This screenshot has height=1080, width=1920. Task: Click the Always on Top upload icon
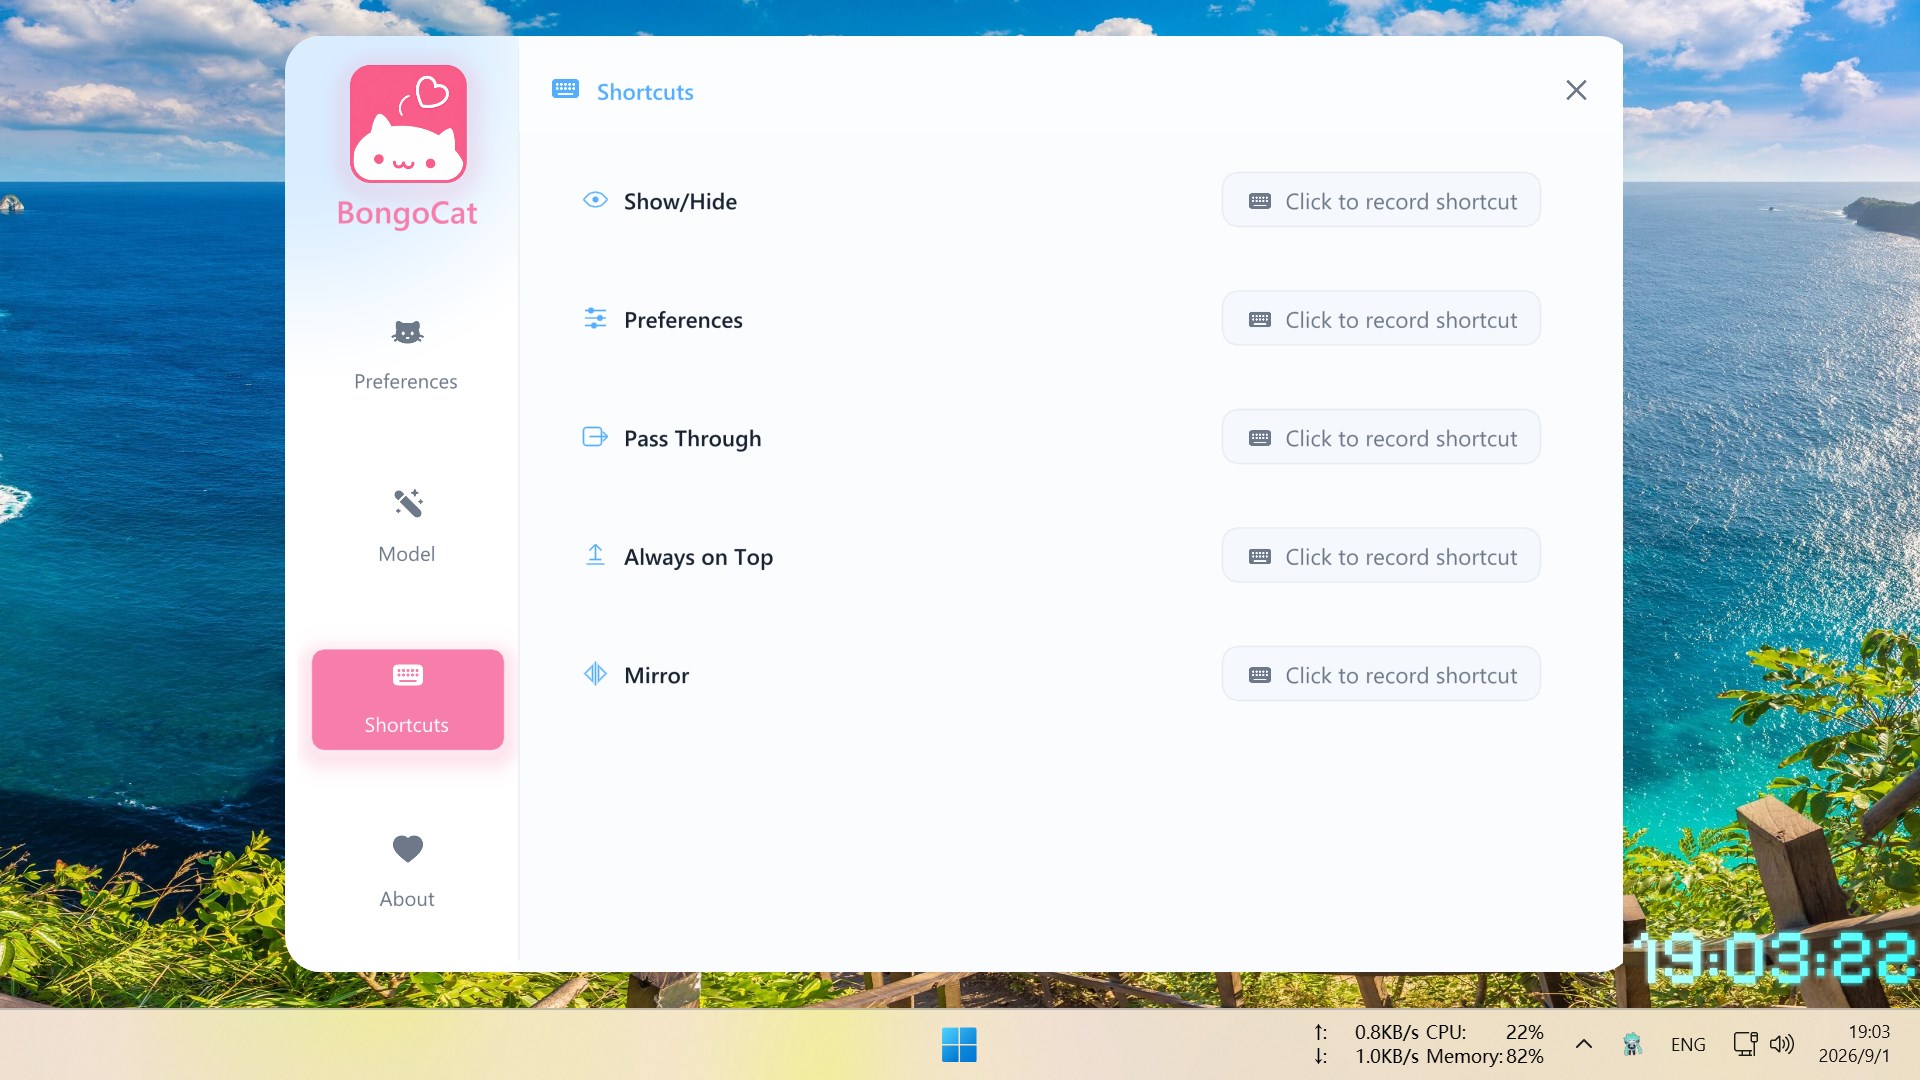pos(595,555)
